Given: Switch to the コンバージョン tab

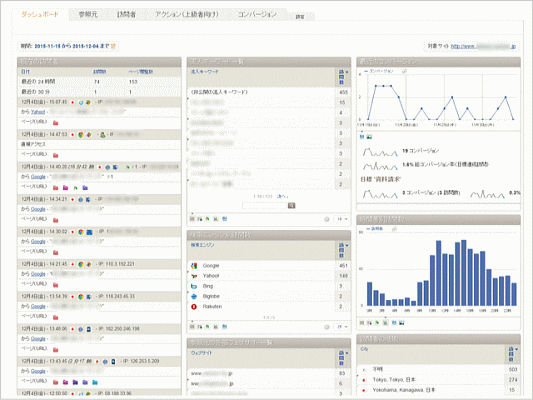Looking at the screenshot, I should point(257,14).
